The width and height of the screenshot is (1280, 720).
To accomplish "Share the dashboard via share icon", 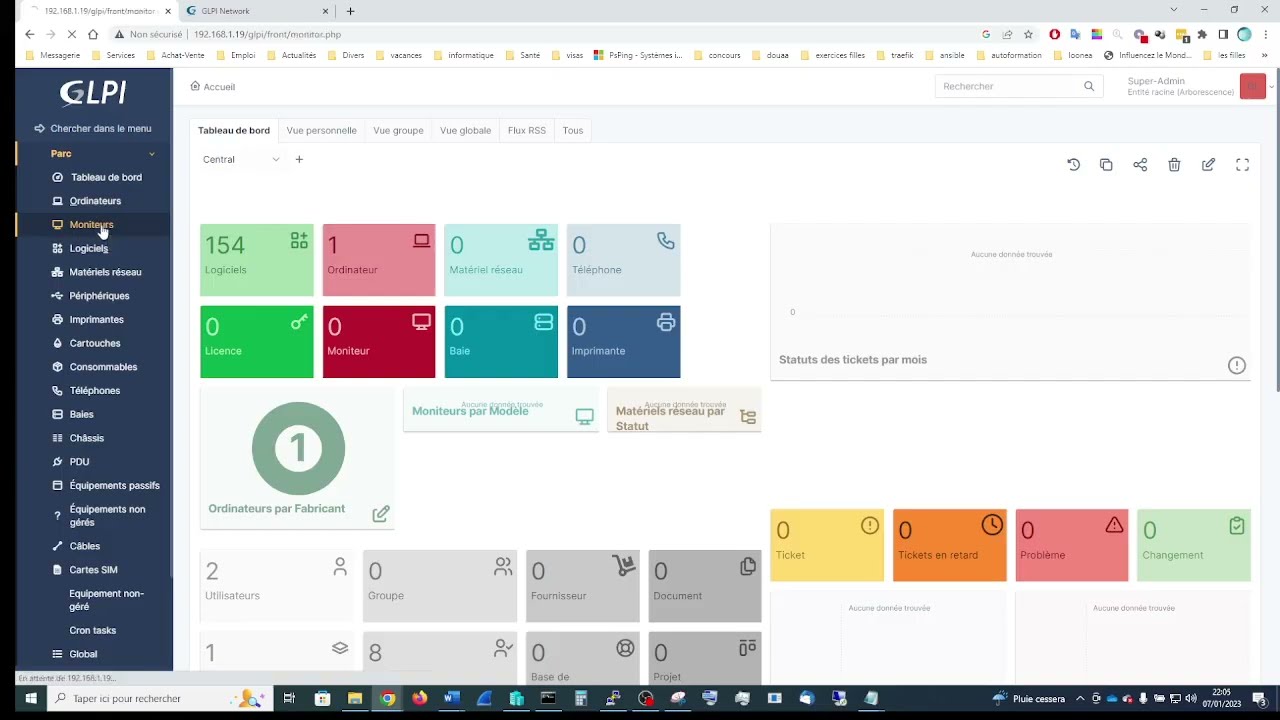I will (x=1140, y=165).
